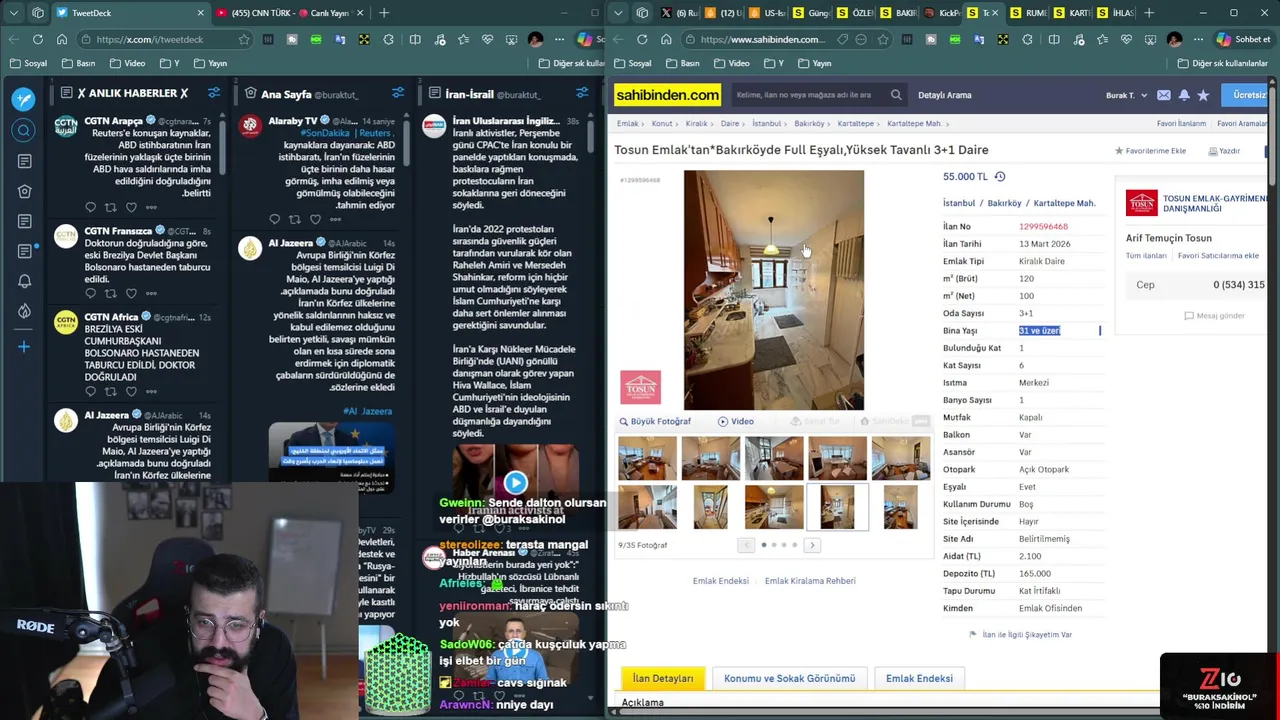Image resolution: width=1280 pixels, height=720 pixels.
Task: Like the CGTN Arapça tweet
Action: tap(131, 207)
